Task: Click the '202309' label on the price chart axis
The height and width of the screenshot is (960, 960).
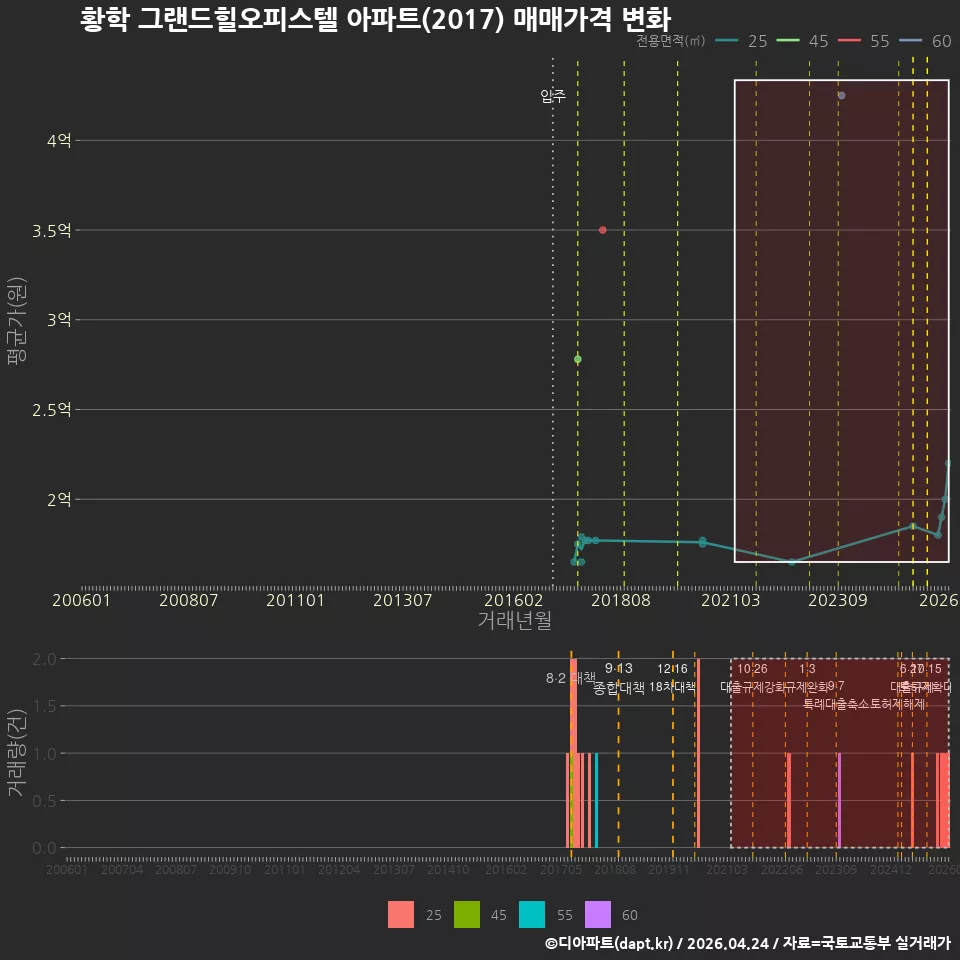Action: coord(838,600)
